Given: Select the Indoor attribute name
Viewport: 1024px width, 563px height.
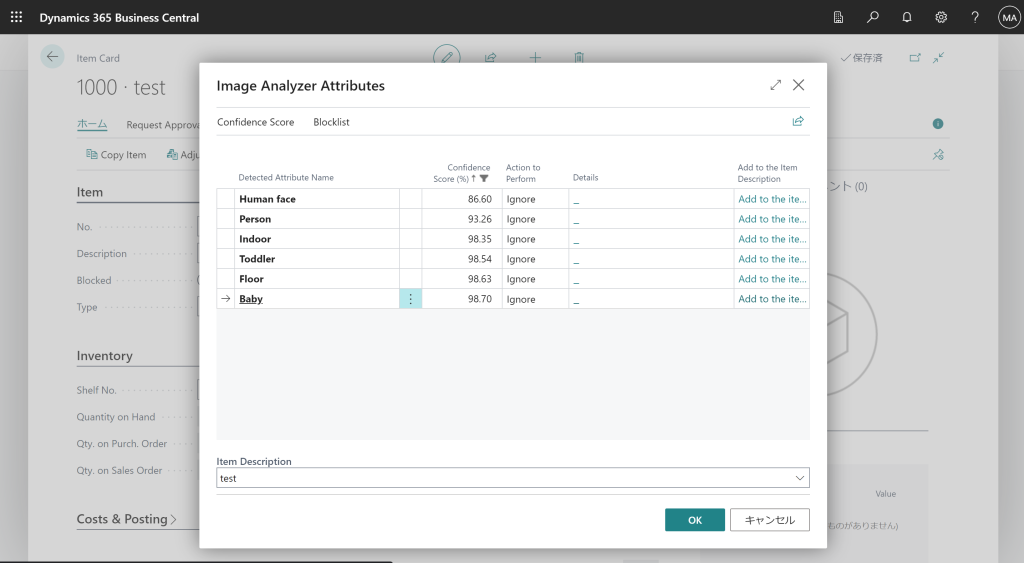Looking at the screenshot, I should (x=255, y=239).
